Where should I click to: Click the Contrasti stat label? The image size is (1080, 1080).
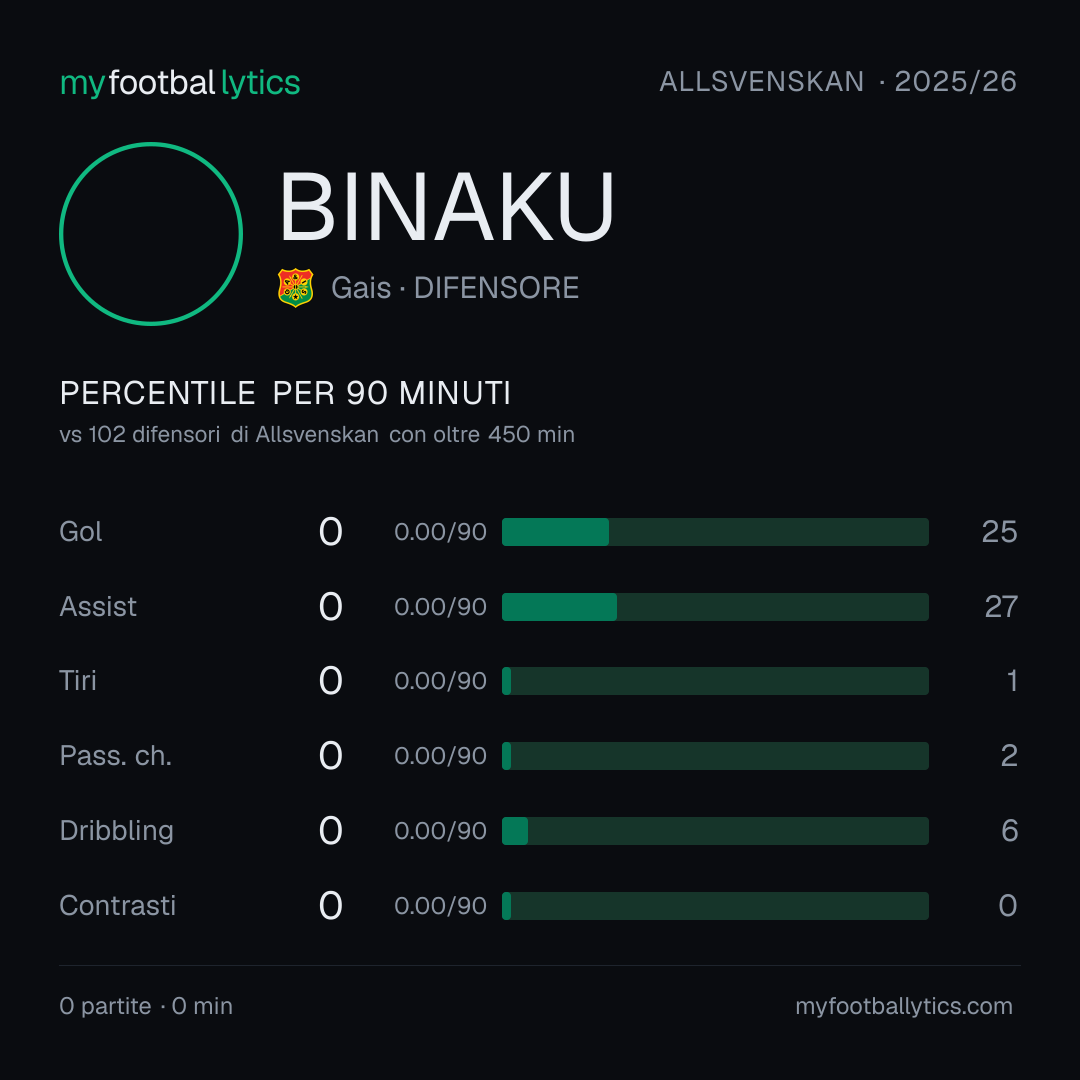click(x=118, y=906)
